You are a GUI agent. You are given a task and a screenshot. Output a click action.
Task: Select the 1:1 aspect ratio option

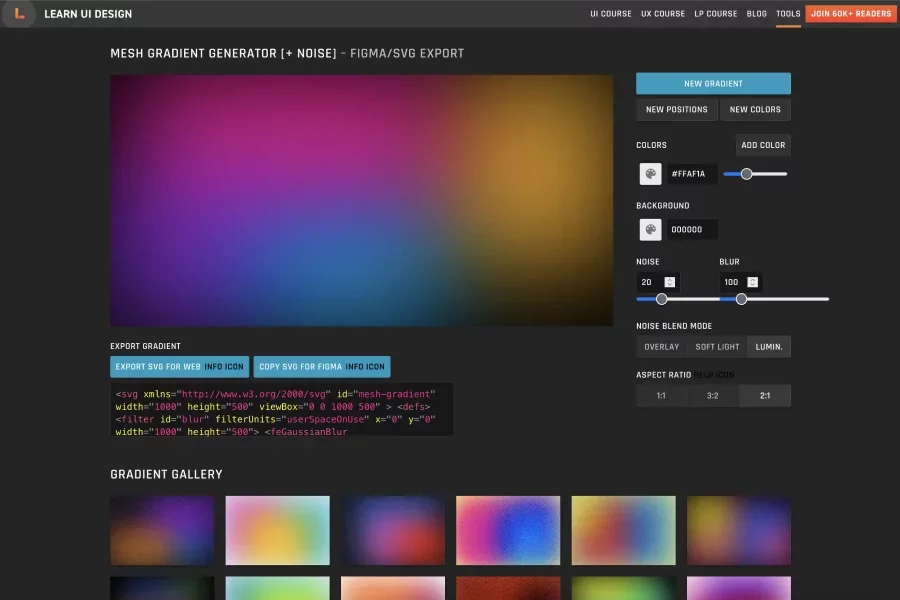click(661, 396)
